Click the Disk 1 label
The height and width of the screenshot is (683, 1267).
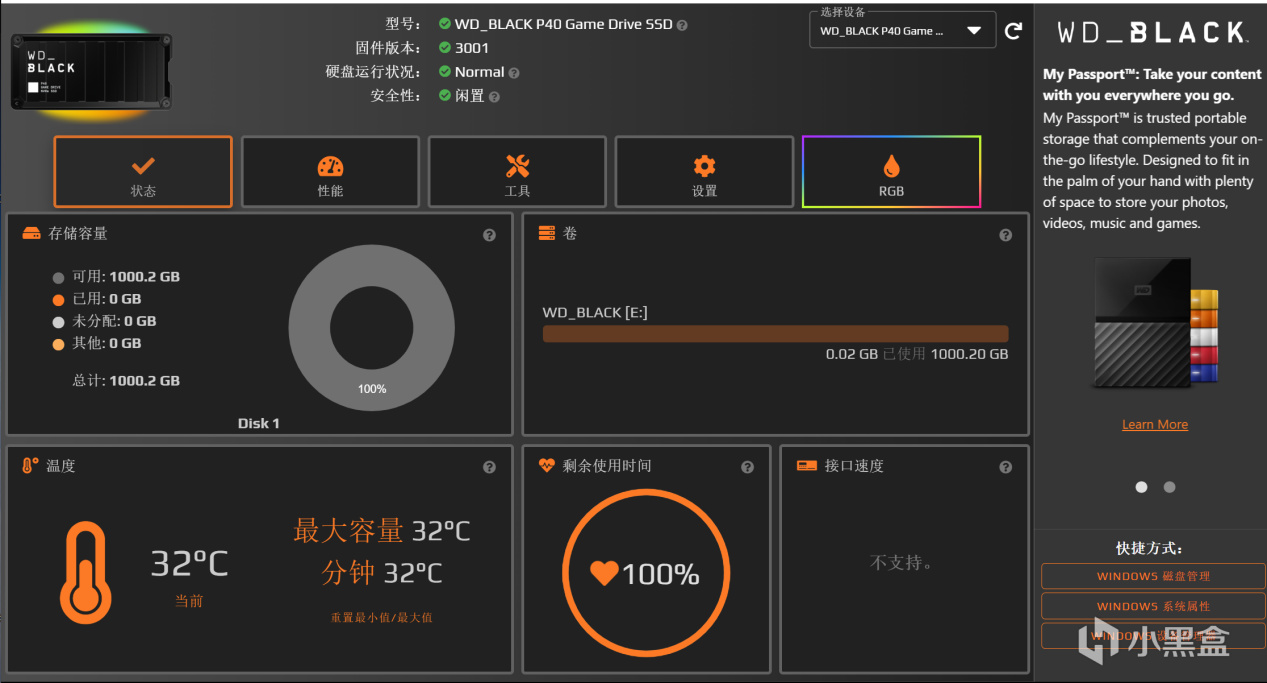tap(258, 424)
